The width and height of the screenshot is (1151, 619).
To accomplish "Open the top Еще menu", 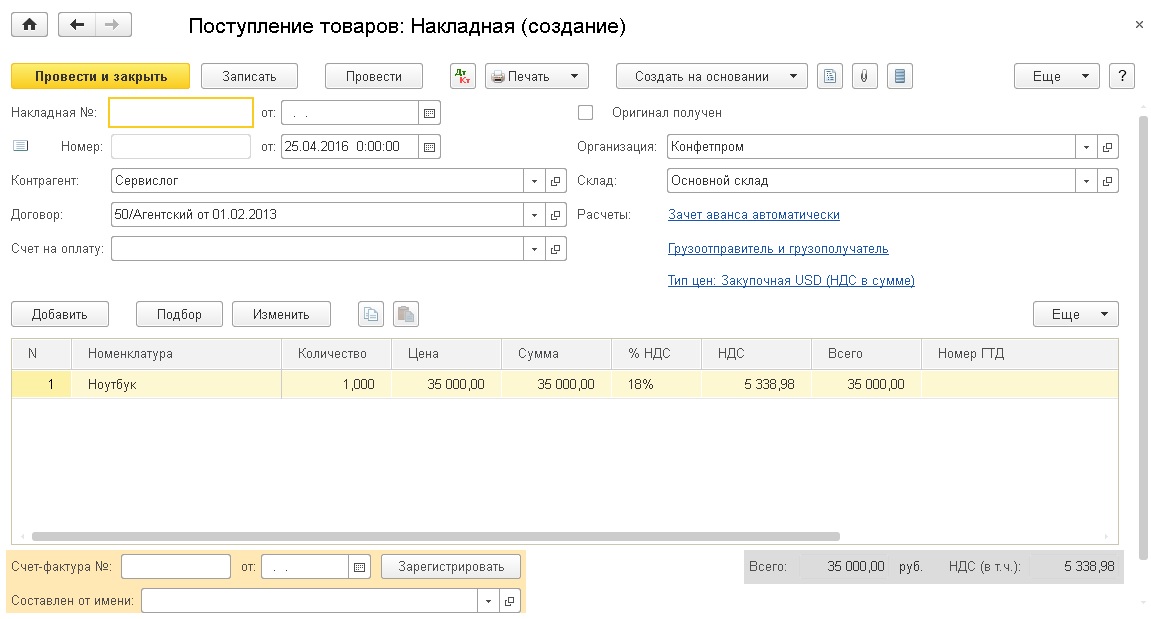I will click(1056, 76).
